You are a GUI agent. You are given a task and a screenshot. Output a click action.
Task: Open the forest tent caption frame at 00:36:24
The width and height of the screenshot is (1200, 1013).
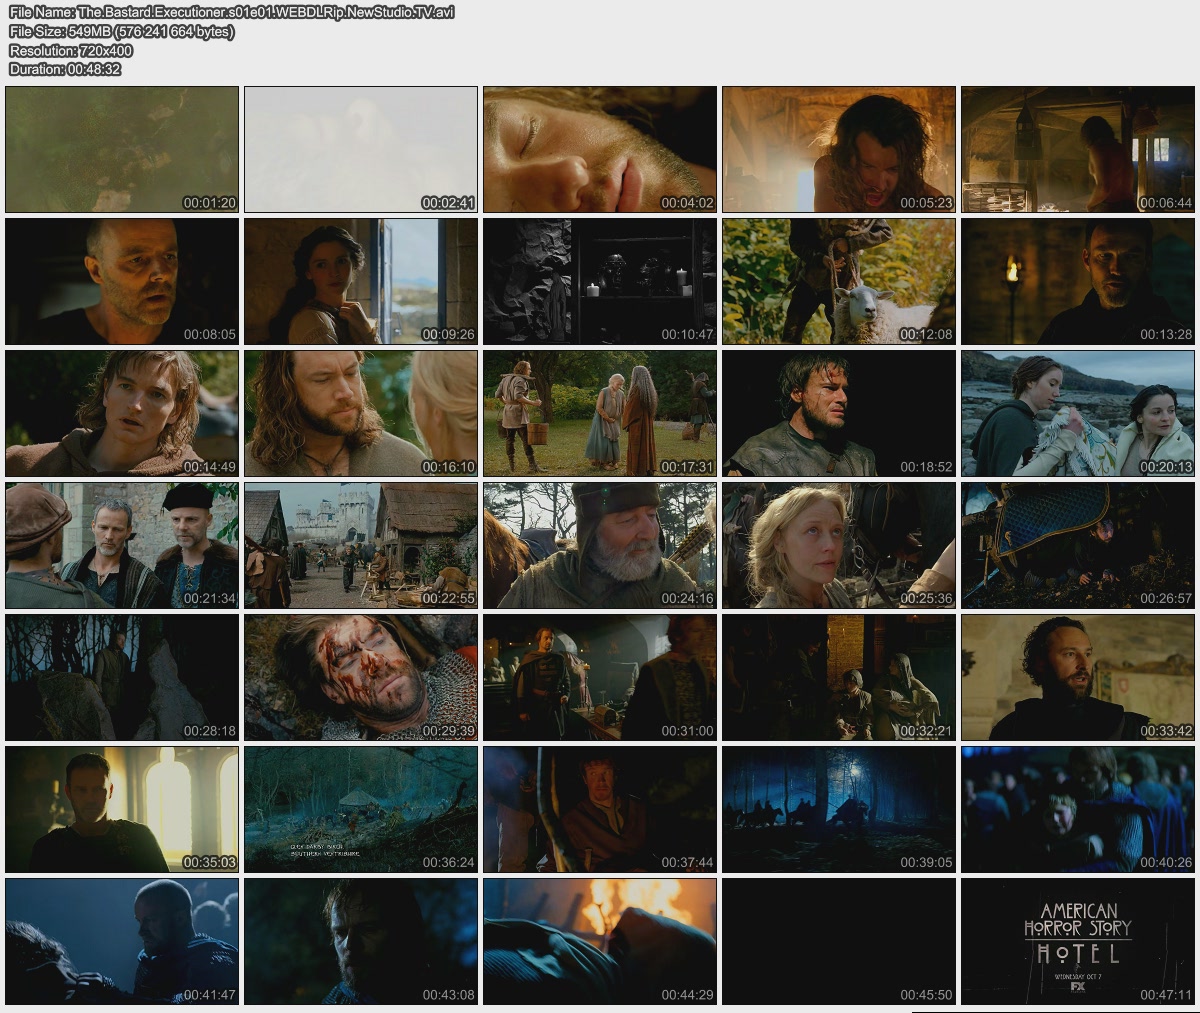click(x=361, y=810)
